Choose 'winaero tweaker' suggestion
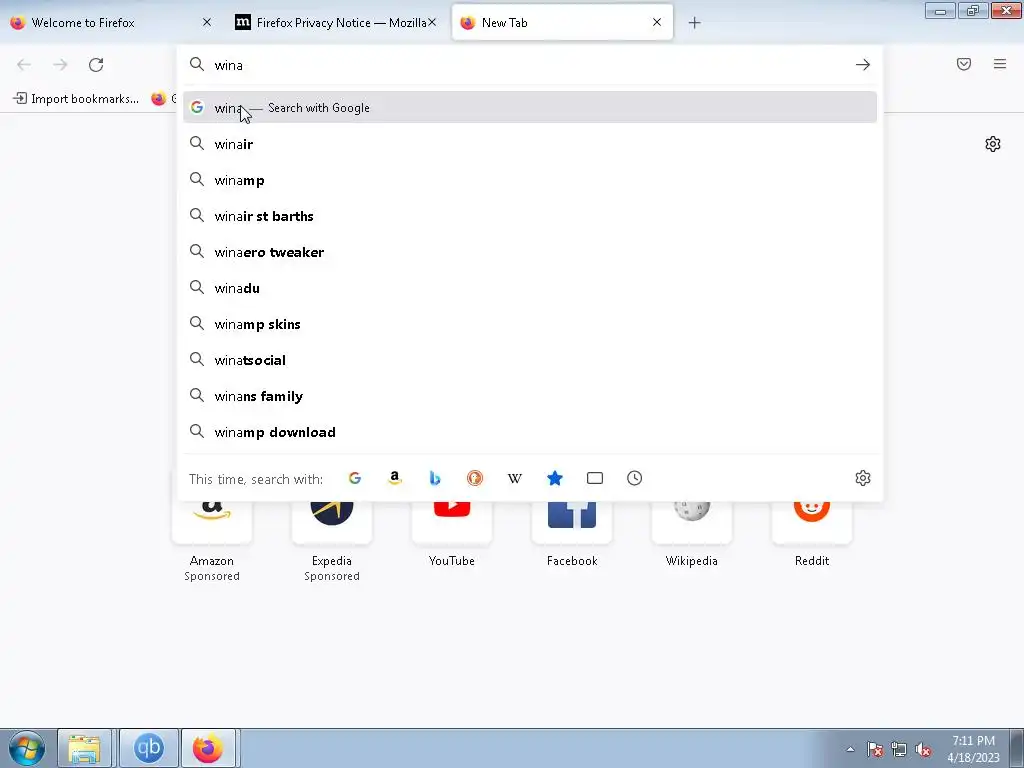The image size is (1024, 768). tap(530, 251)
